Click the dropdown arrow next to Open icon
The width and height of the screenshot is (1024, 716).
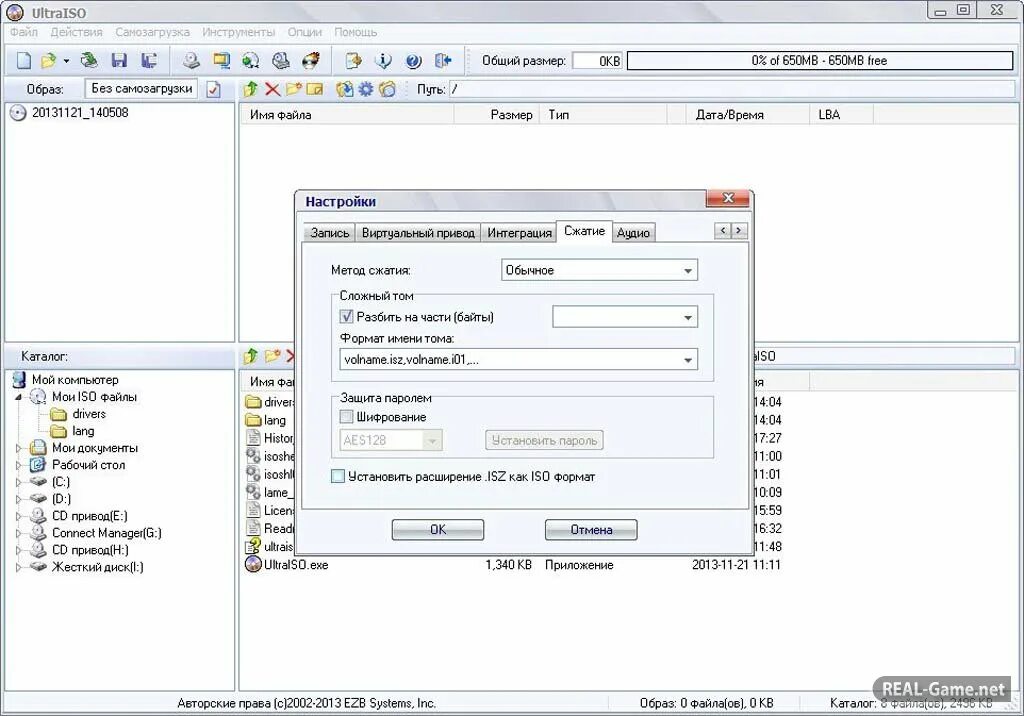pyautogui.click(x=66, y=61)
